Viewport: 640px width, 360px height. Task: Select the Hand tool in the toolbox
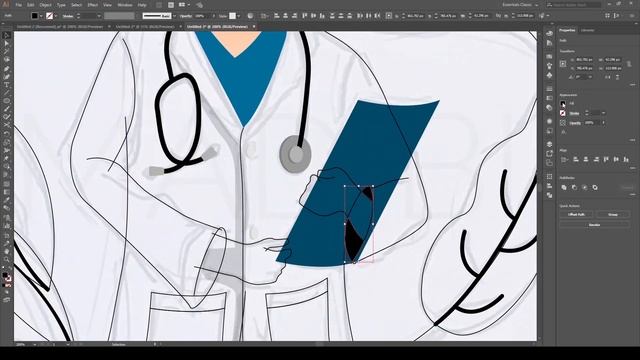tap(7, 251)
